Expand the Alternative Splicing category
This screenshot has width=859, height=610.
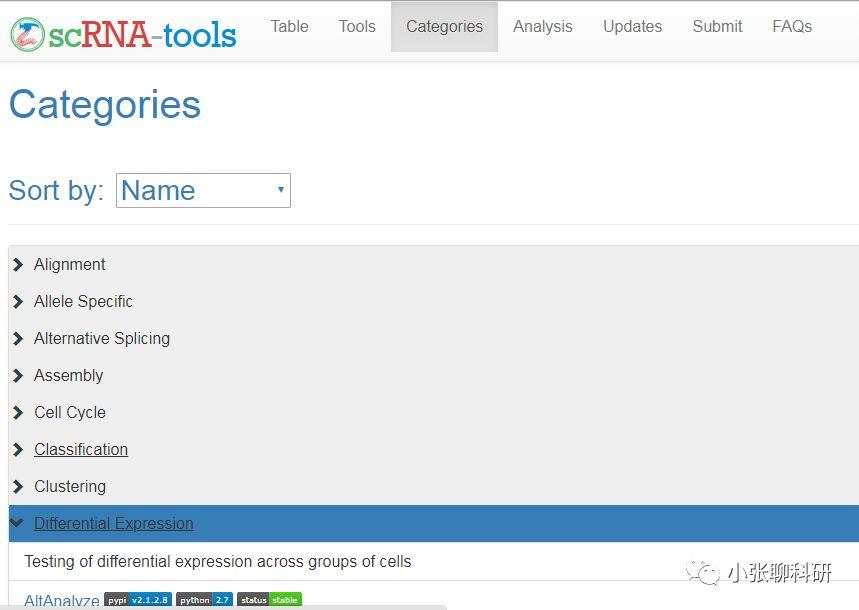[101, 339]
